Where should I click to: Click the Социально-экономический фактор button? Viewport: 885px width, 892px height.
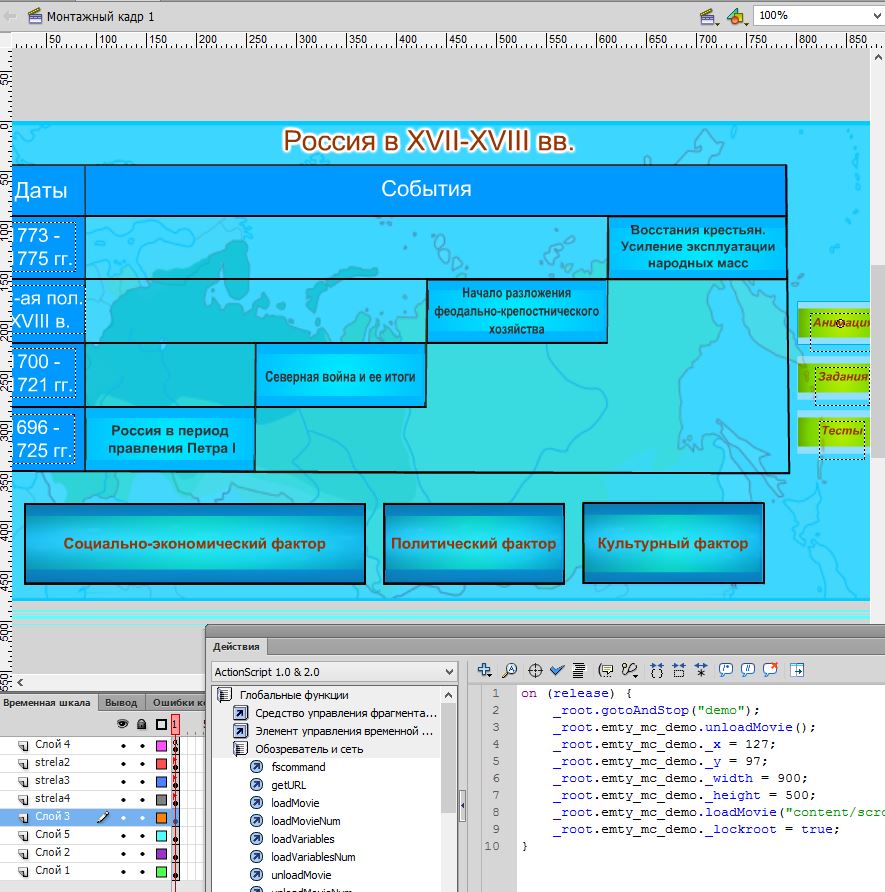[195, 543]
